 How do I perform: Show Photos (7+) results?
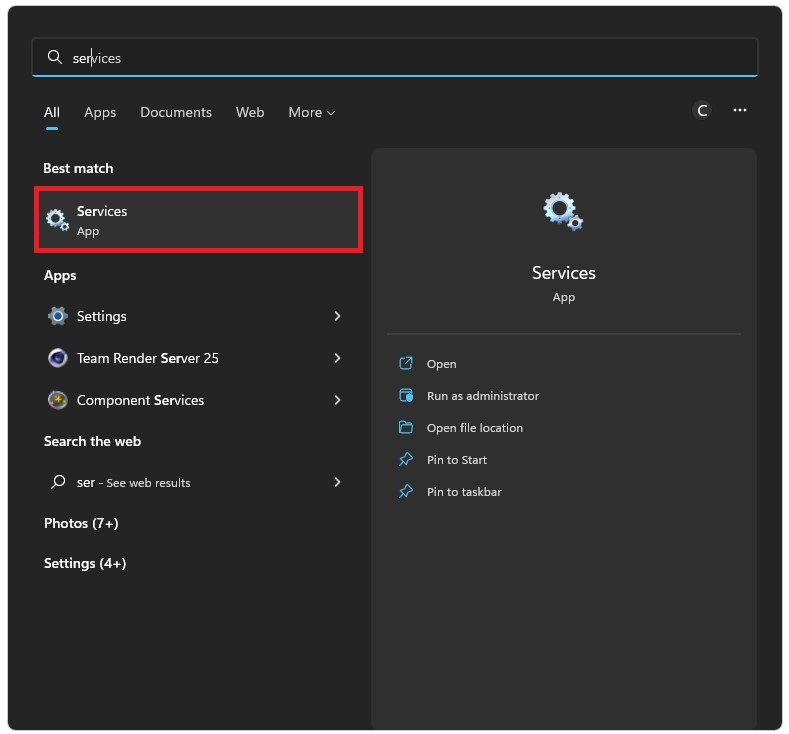coord(81,523)
